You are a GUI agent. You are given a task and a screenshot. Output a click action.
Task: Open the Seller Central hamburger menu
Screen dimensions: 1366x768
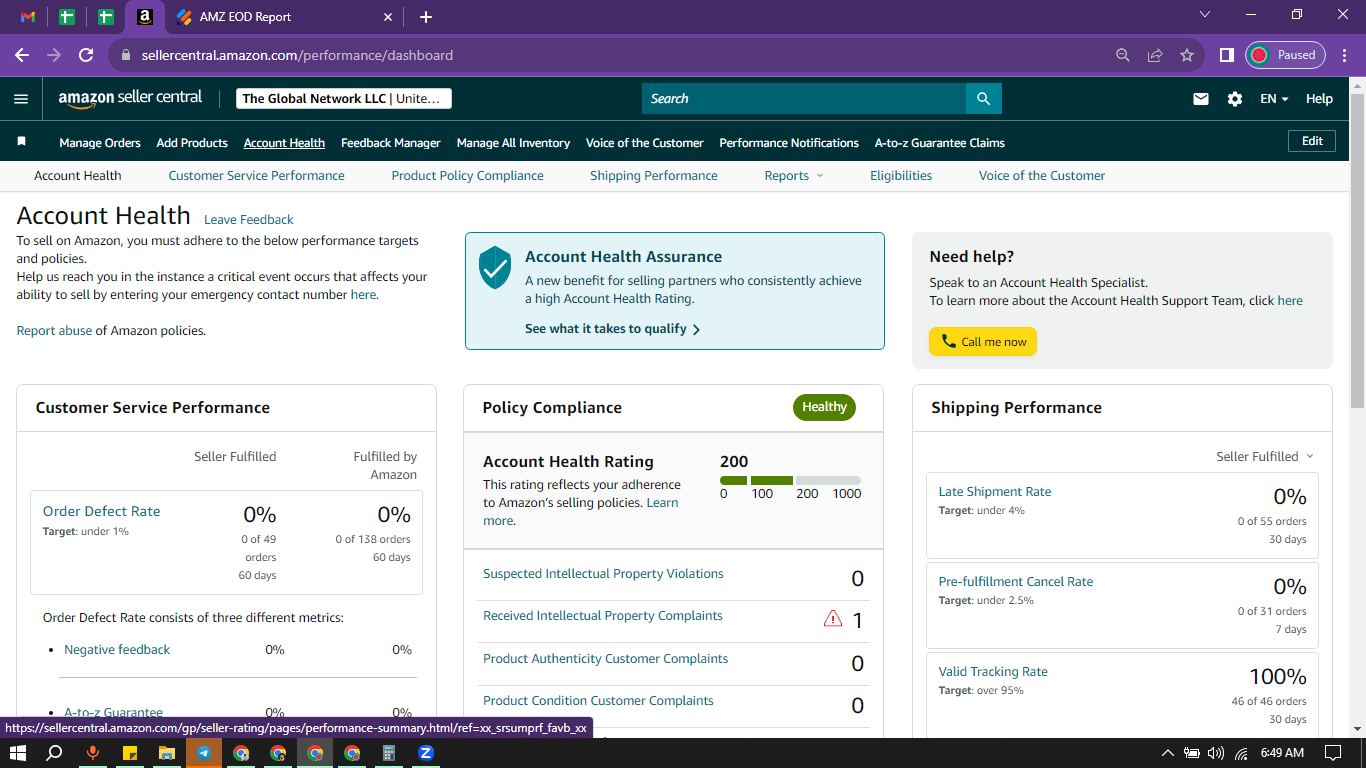(21, 99)
